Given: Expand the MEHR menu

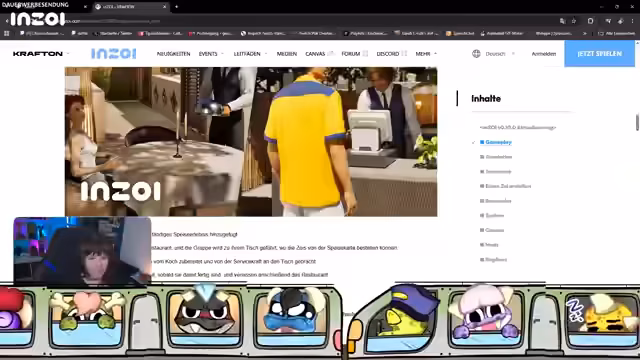Looking at the screenshot, I should [426, 54].
